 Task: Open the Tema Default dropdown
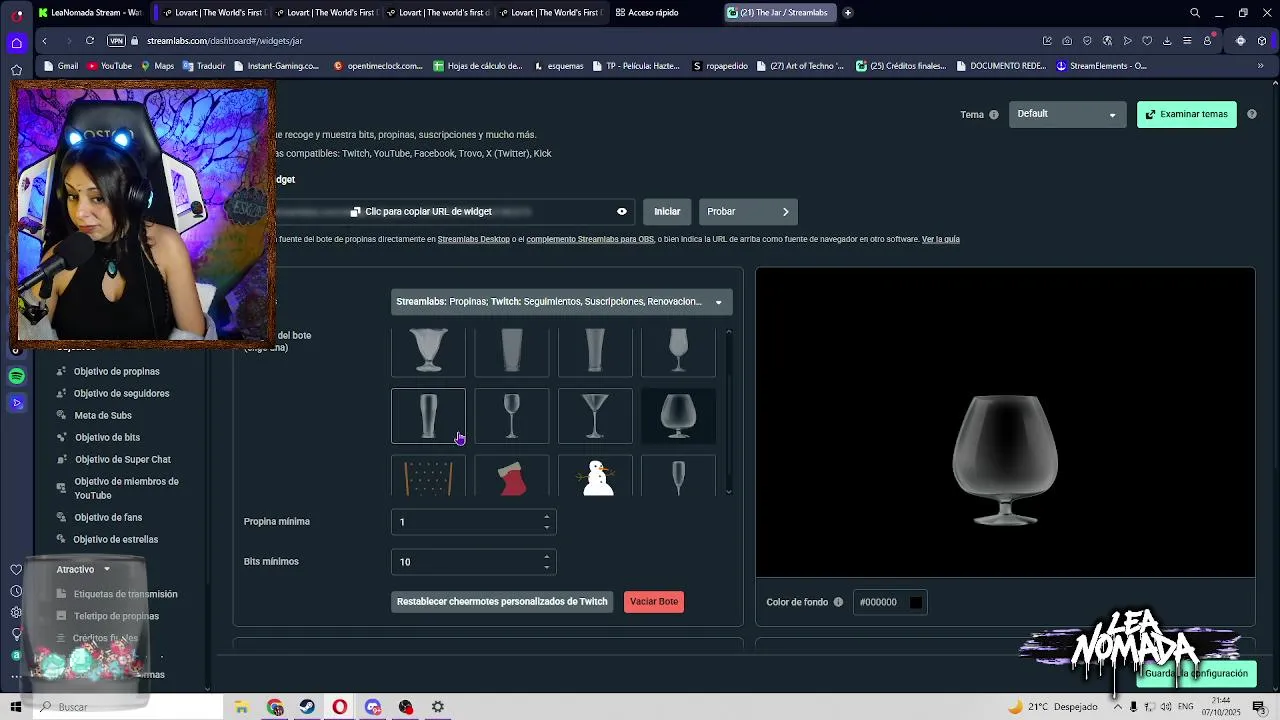(x=1066, y=114)
